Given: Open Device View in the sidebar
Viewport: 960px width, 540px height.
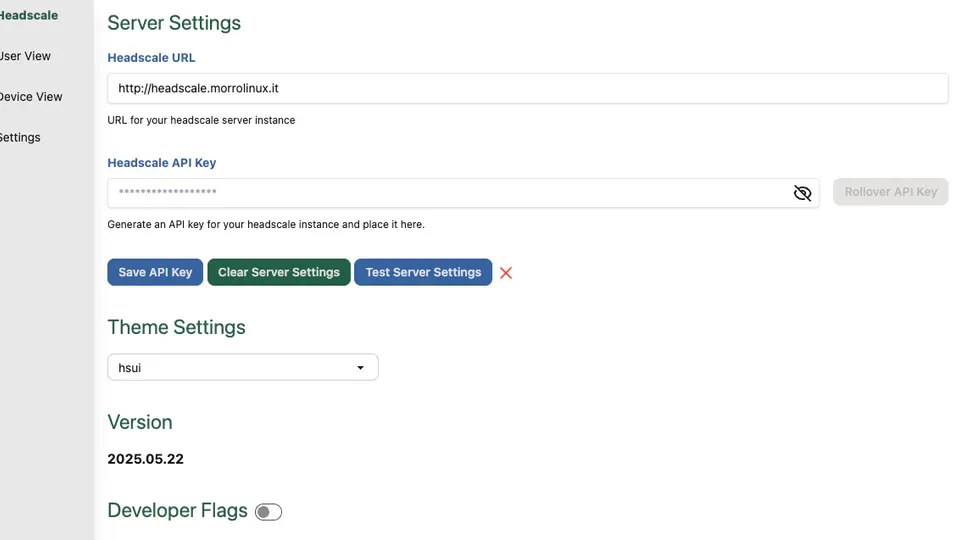Looking at the screenshot, I should click(x=31, y=97).
